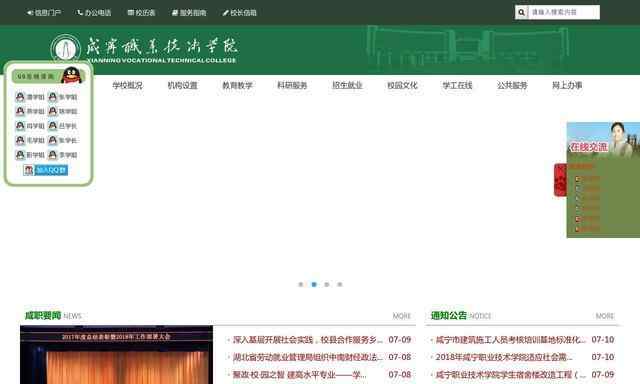The height and width of the screenshot is (384, 640).
Task: Click MORE next to 咸职要闻 news
Action: [402, 316]
